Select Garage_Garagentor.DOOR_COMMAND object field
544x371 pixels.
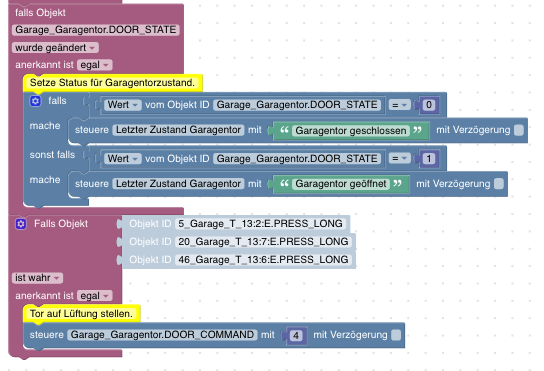tap(162, 335)
